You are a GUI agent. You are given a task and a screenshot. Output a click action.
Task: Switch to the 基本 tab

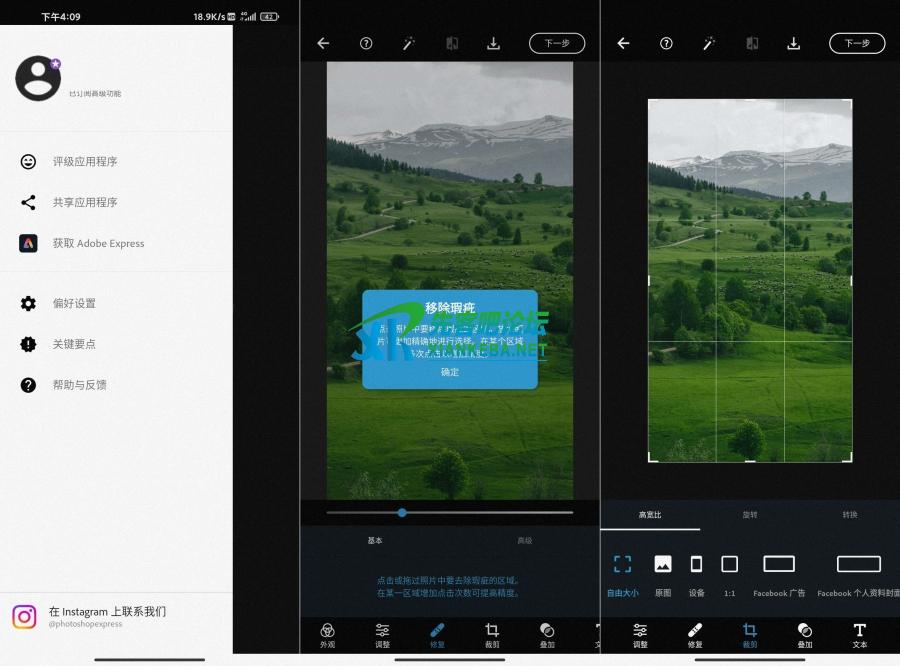375,541
